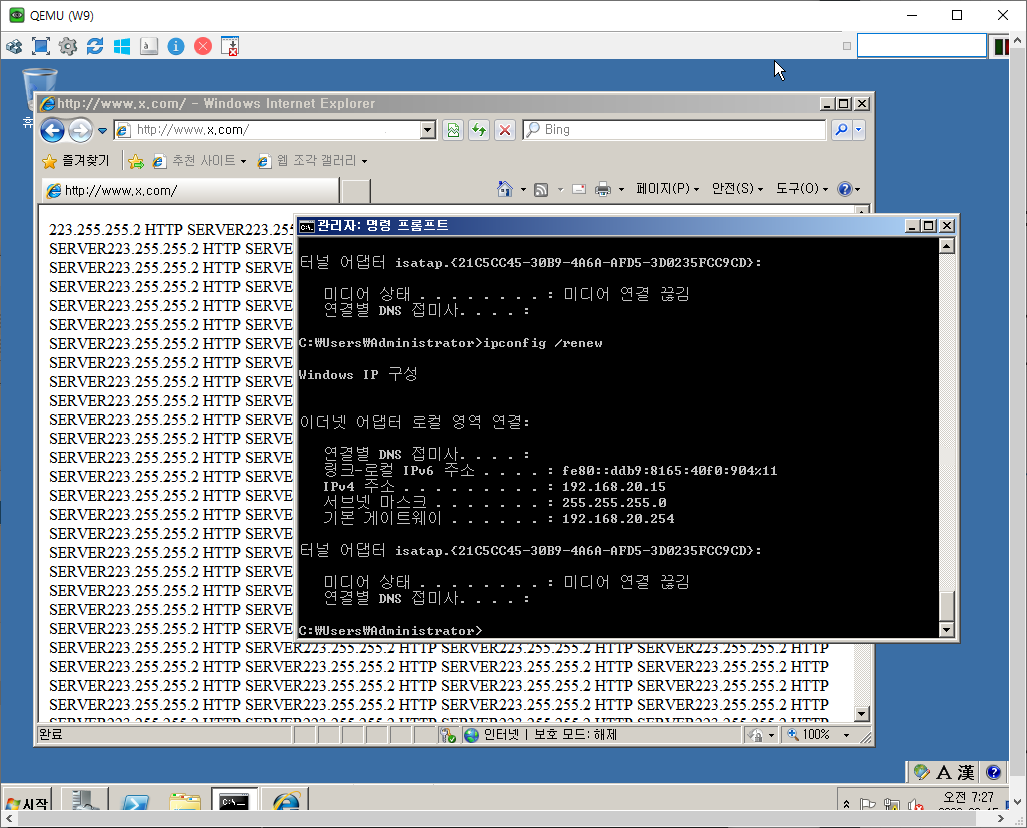Expand the address bar URL history dropdown
The width and height of the screenshot is (1027, 828).
(x=428, y=130)
